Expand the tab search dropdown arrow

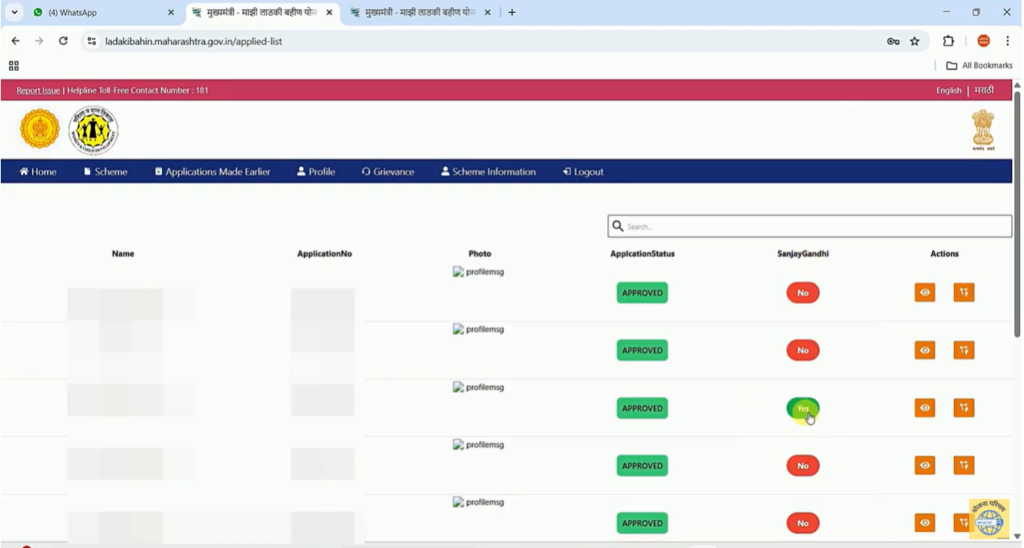point(14,13)
